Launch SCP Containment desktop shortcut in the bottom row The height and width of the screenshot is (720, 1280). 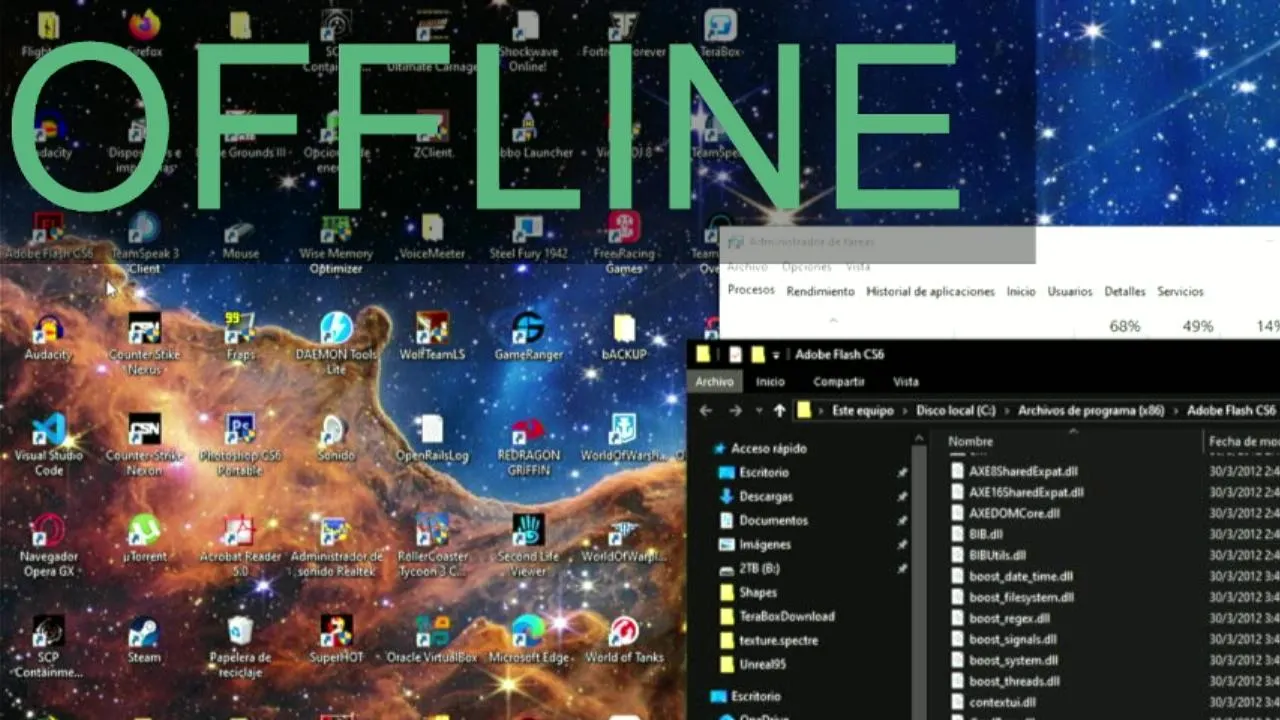tap(48, 646)
